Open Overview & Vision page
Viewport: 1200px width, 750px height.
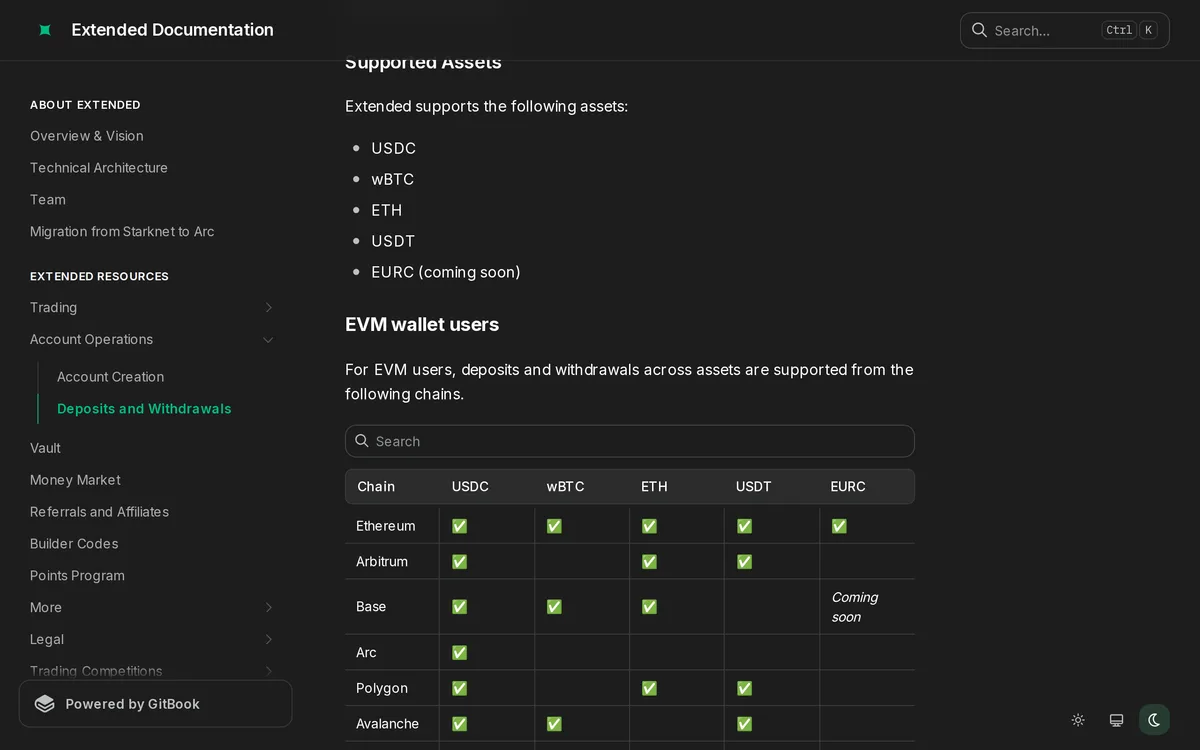[x=87, y=136]
